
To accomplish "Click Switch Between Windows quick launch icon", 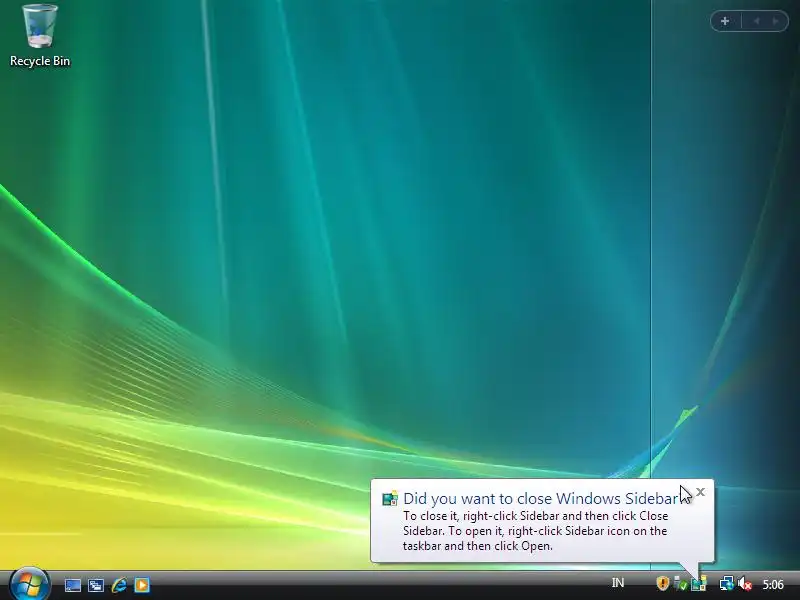I will pos(95,585).
